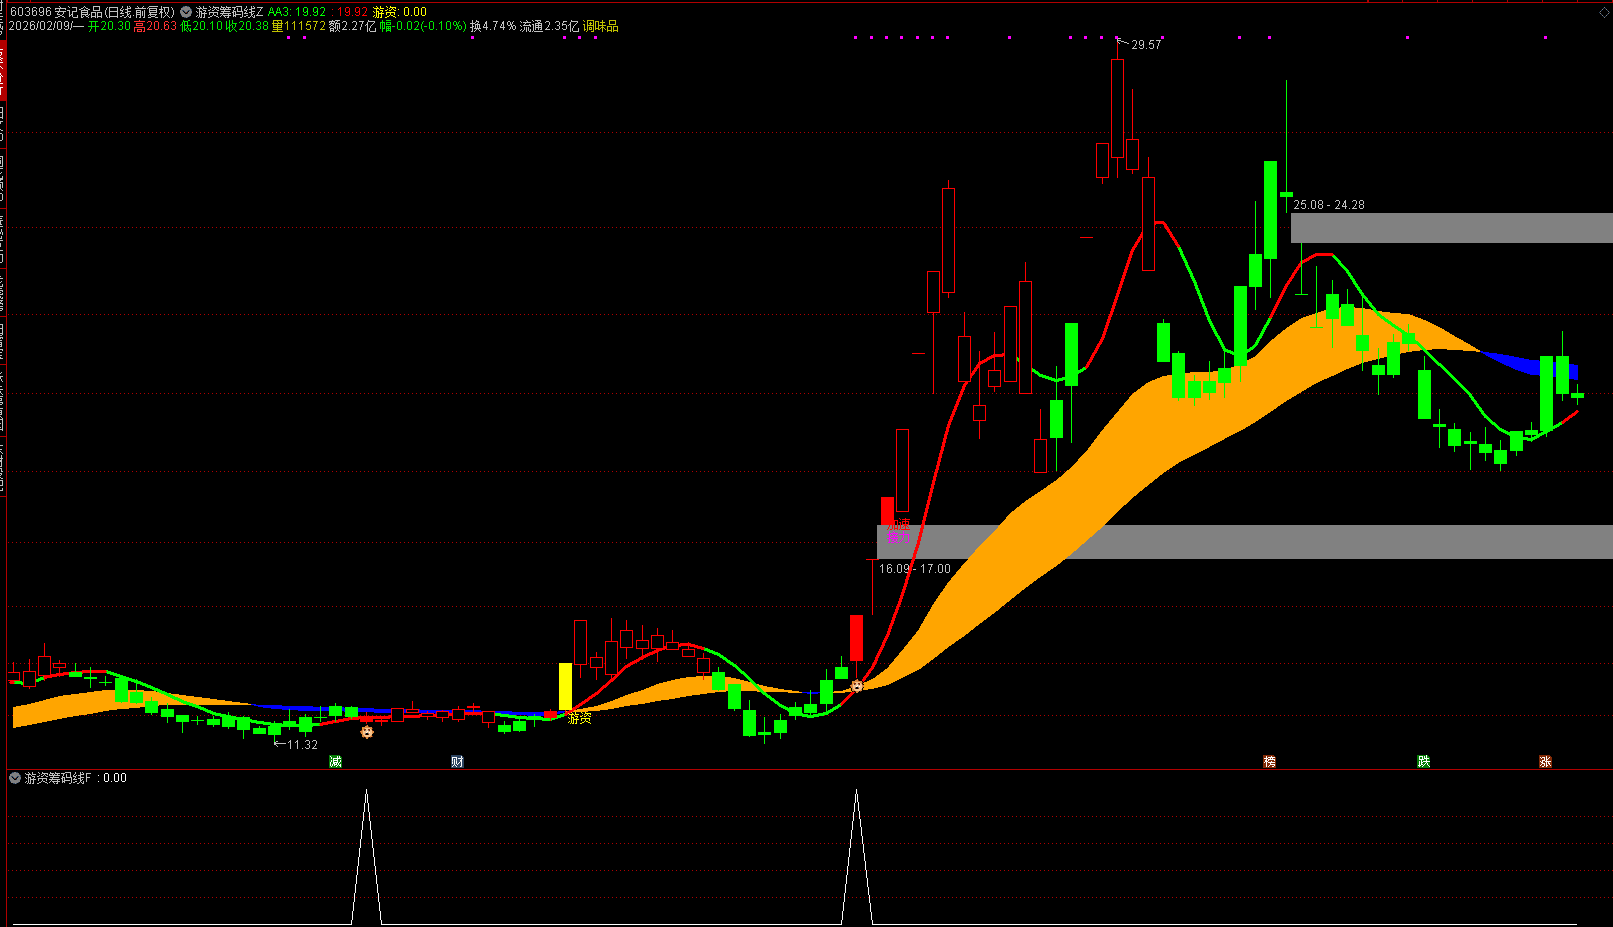1613x927 pixels.
Task: Click the 涨 marker icon
Action: click(1545, 762)
